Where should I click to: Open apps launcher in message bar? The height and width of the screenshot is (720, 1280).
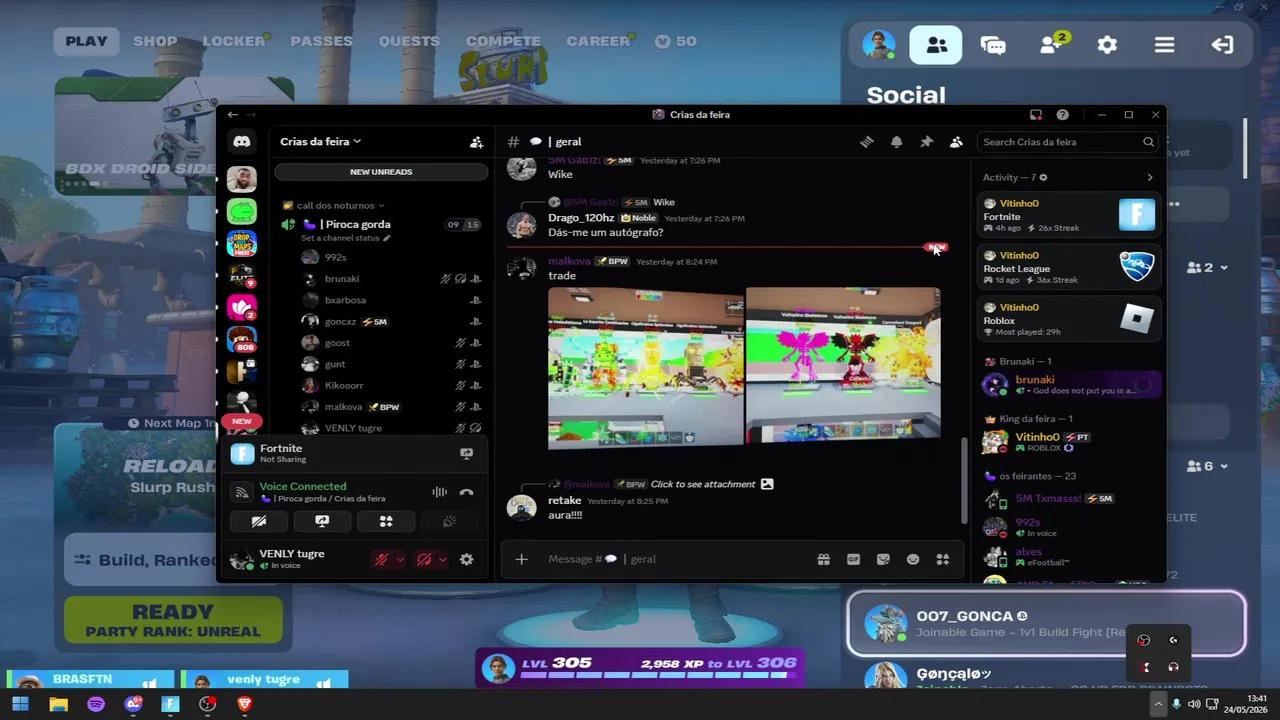(x=942, y=559)
